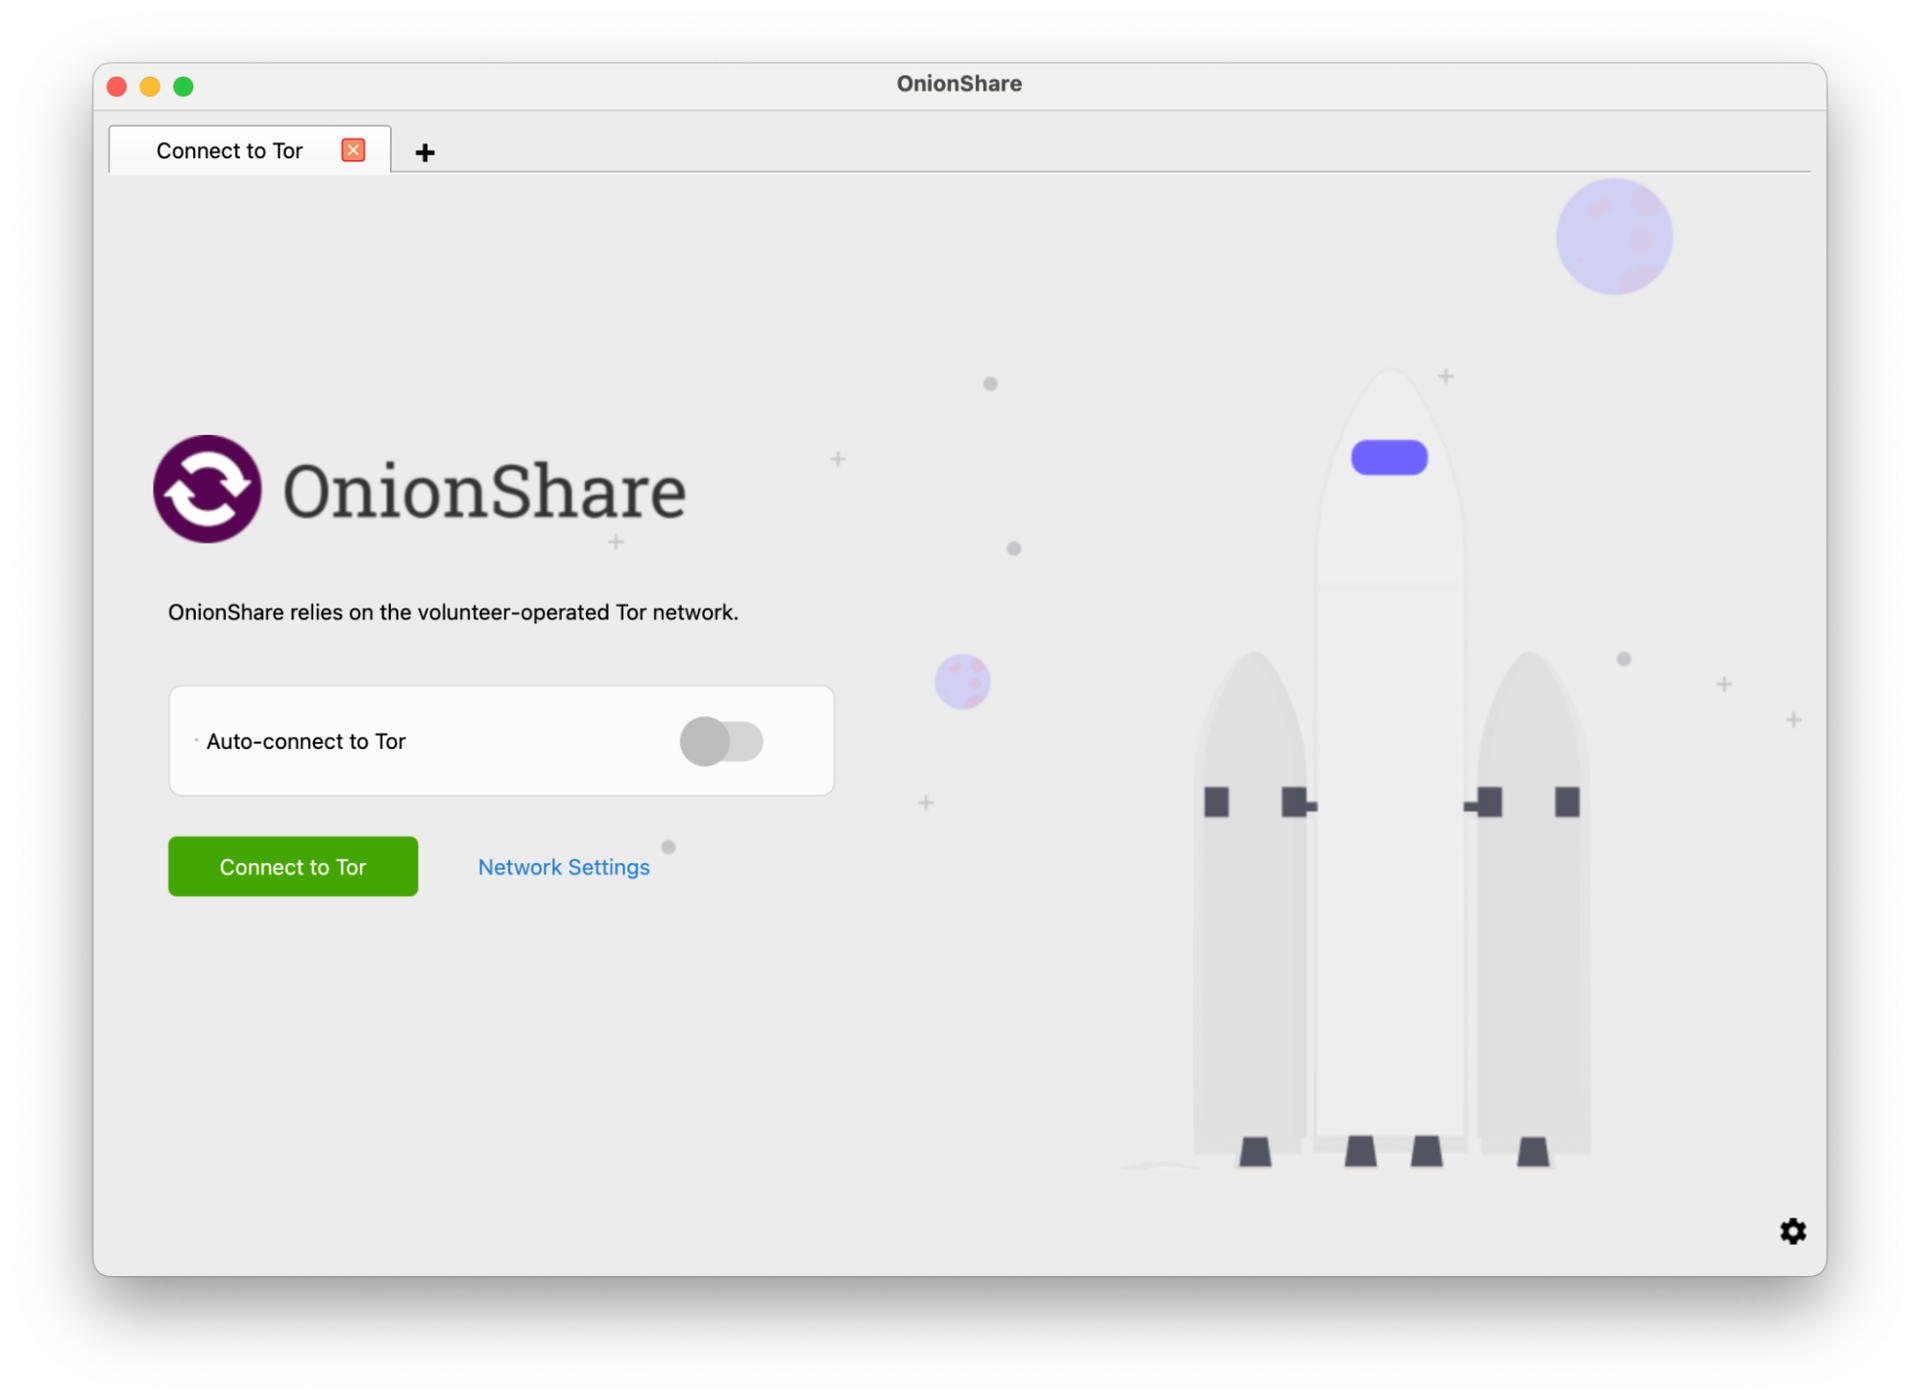Maximize window with green button
Image resolution: width=1920 pixels, height=1400 pixels.
point(183,86)
